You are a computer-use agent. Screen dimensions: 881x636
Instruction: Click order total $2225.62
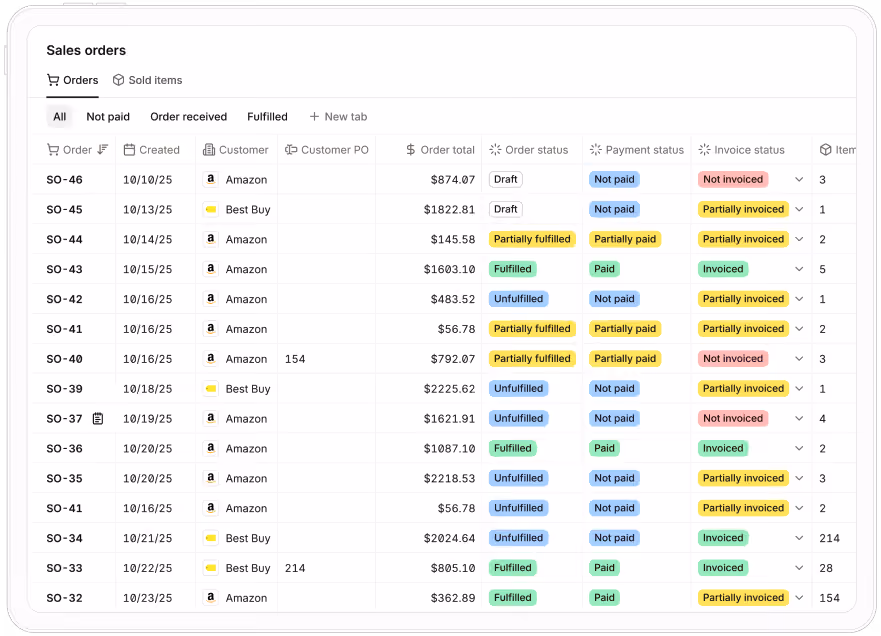[x=449, y=389]
